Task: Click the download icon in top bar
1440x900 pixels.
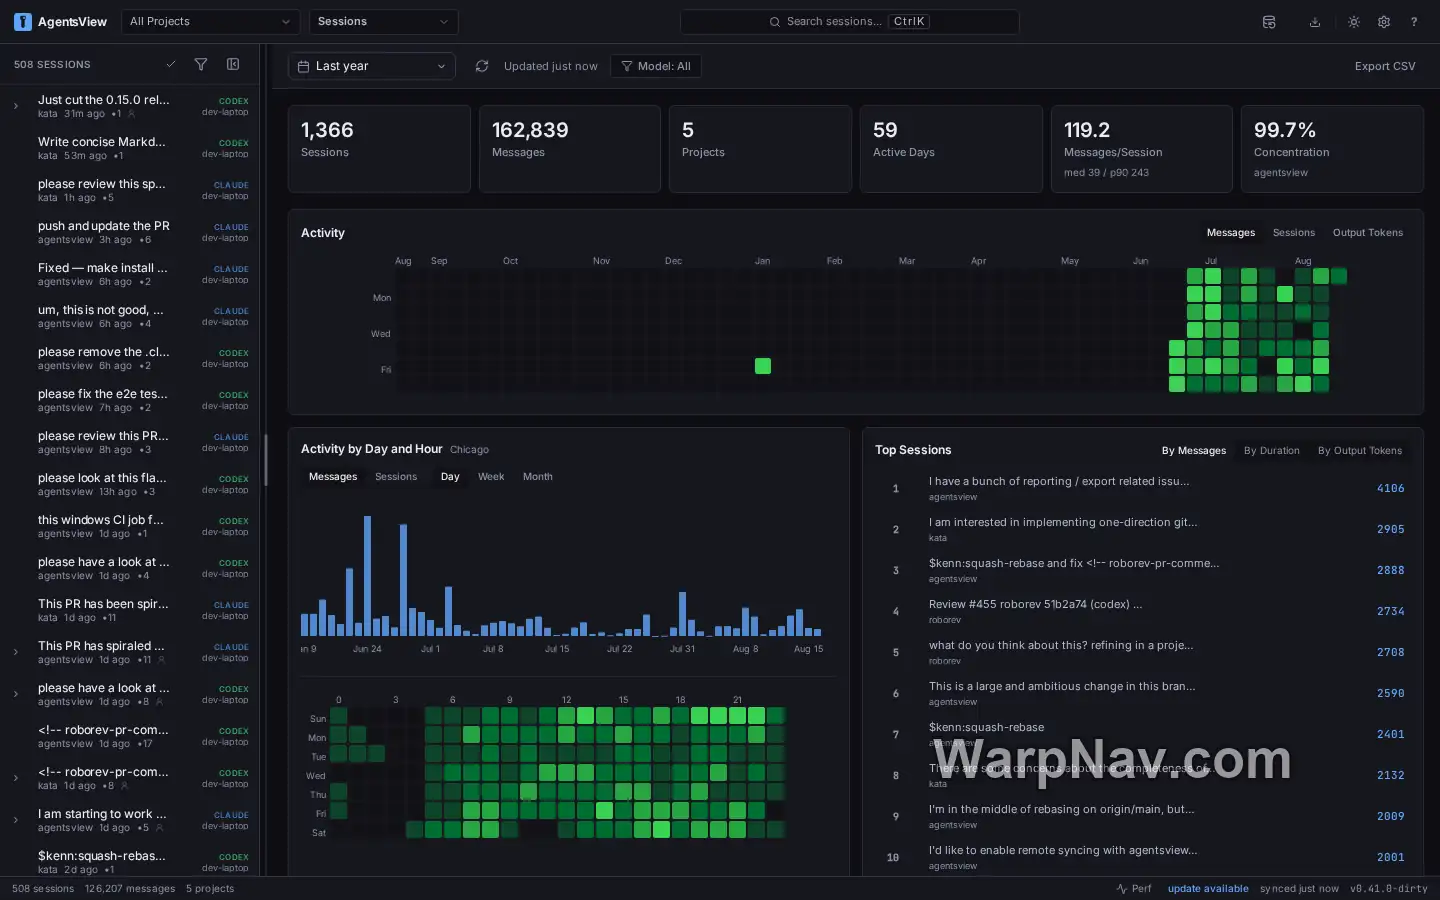Action: click(x=1315, y=22)
